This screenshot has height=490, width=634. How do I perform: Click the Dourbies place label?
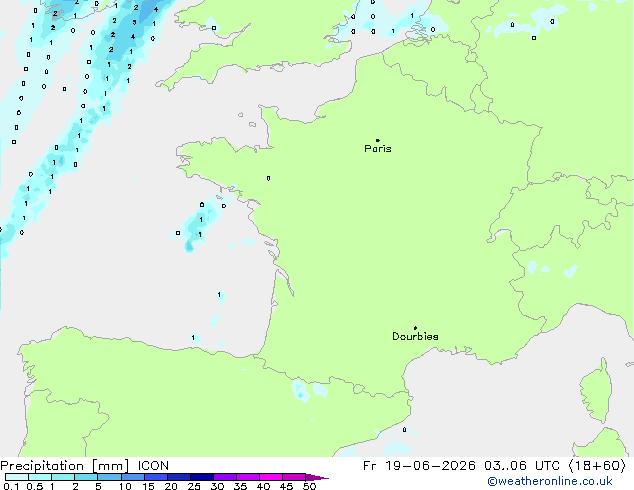point(415,336)
